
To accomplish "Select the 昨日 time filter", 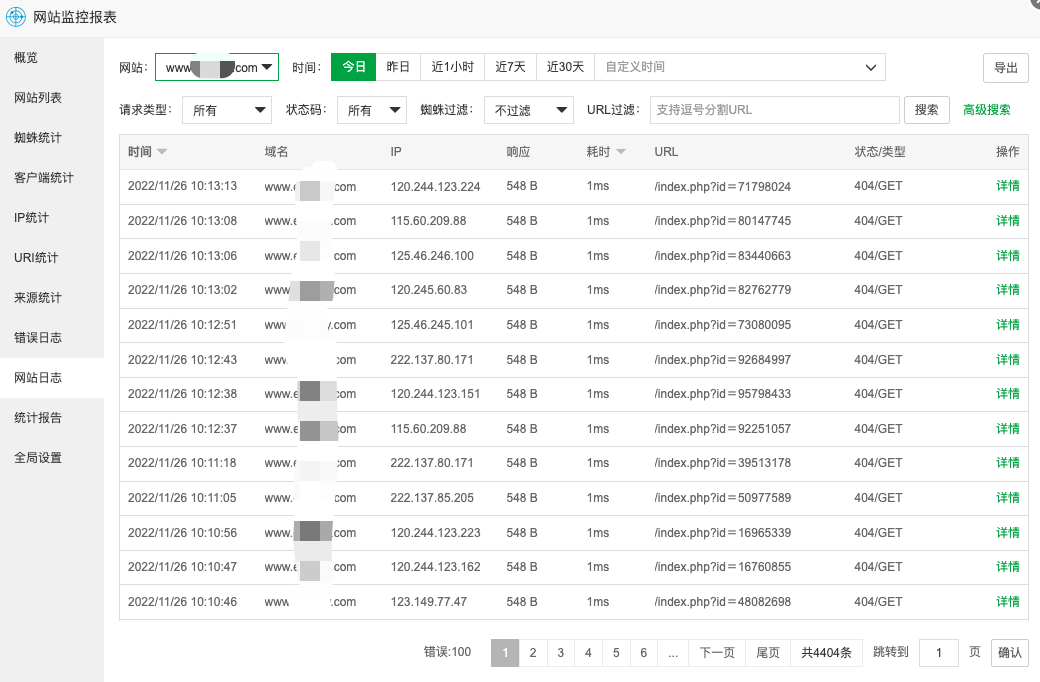I will (398, 67).
